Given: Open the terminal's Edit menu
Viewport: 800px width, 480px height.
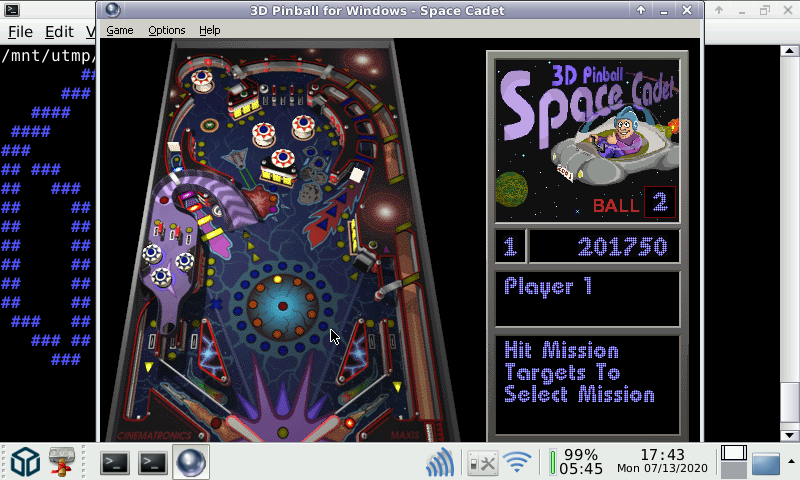Looking at the screenshot, I should click(x=59, y=32).
